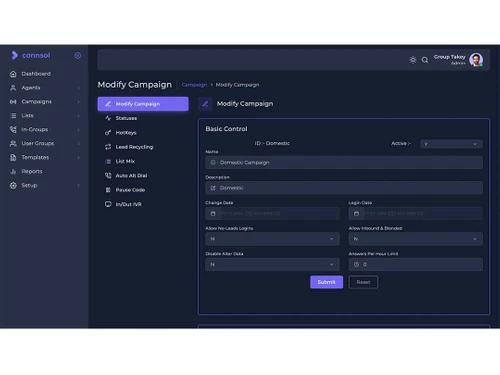Open Allow No-Leads Logins dropdown
The width and height of the screenshot is (500, 375).
coord(272,239)
